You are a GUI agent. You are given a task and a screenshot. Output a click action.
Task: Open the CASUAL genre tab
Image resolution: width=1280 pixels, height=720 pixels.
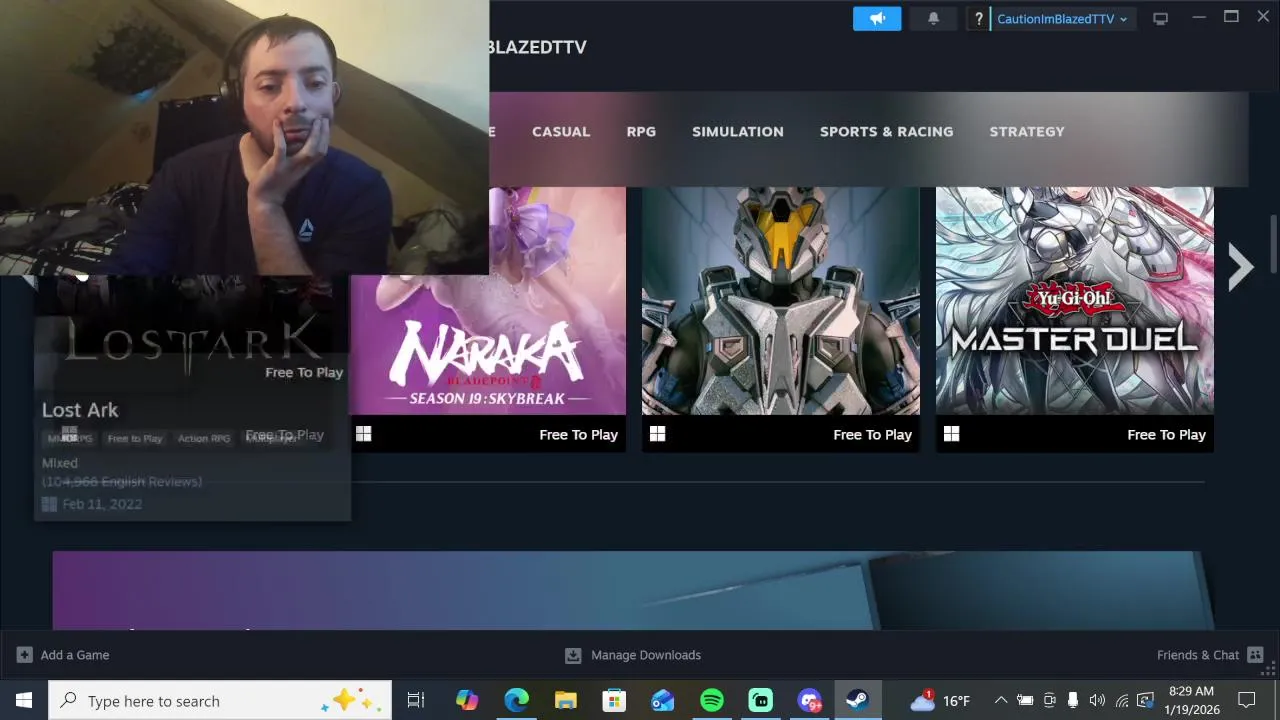(x=561, y=131)
